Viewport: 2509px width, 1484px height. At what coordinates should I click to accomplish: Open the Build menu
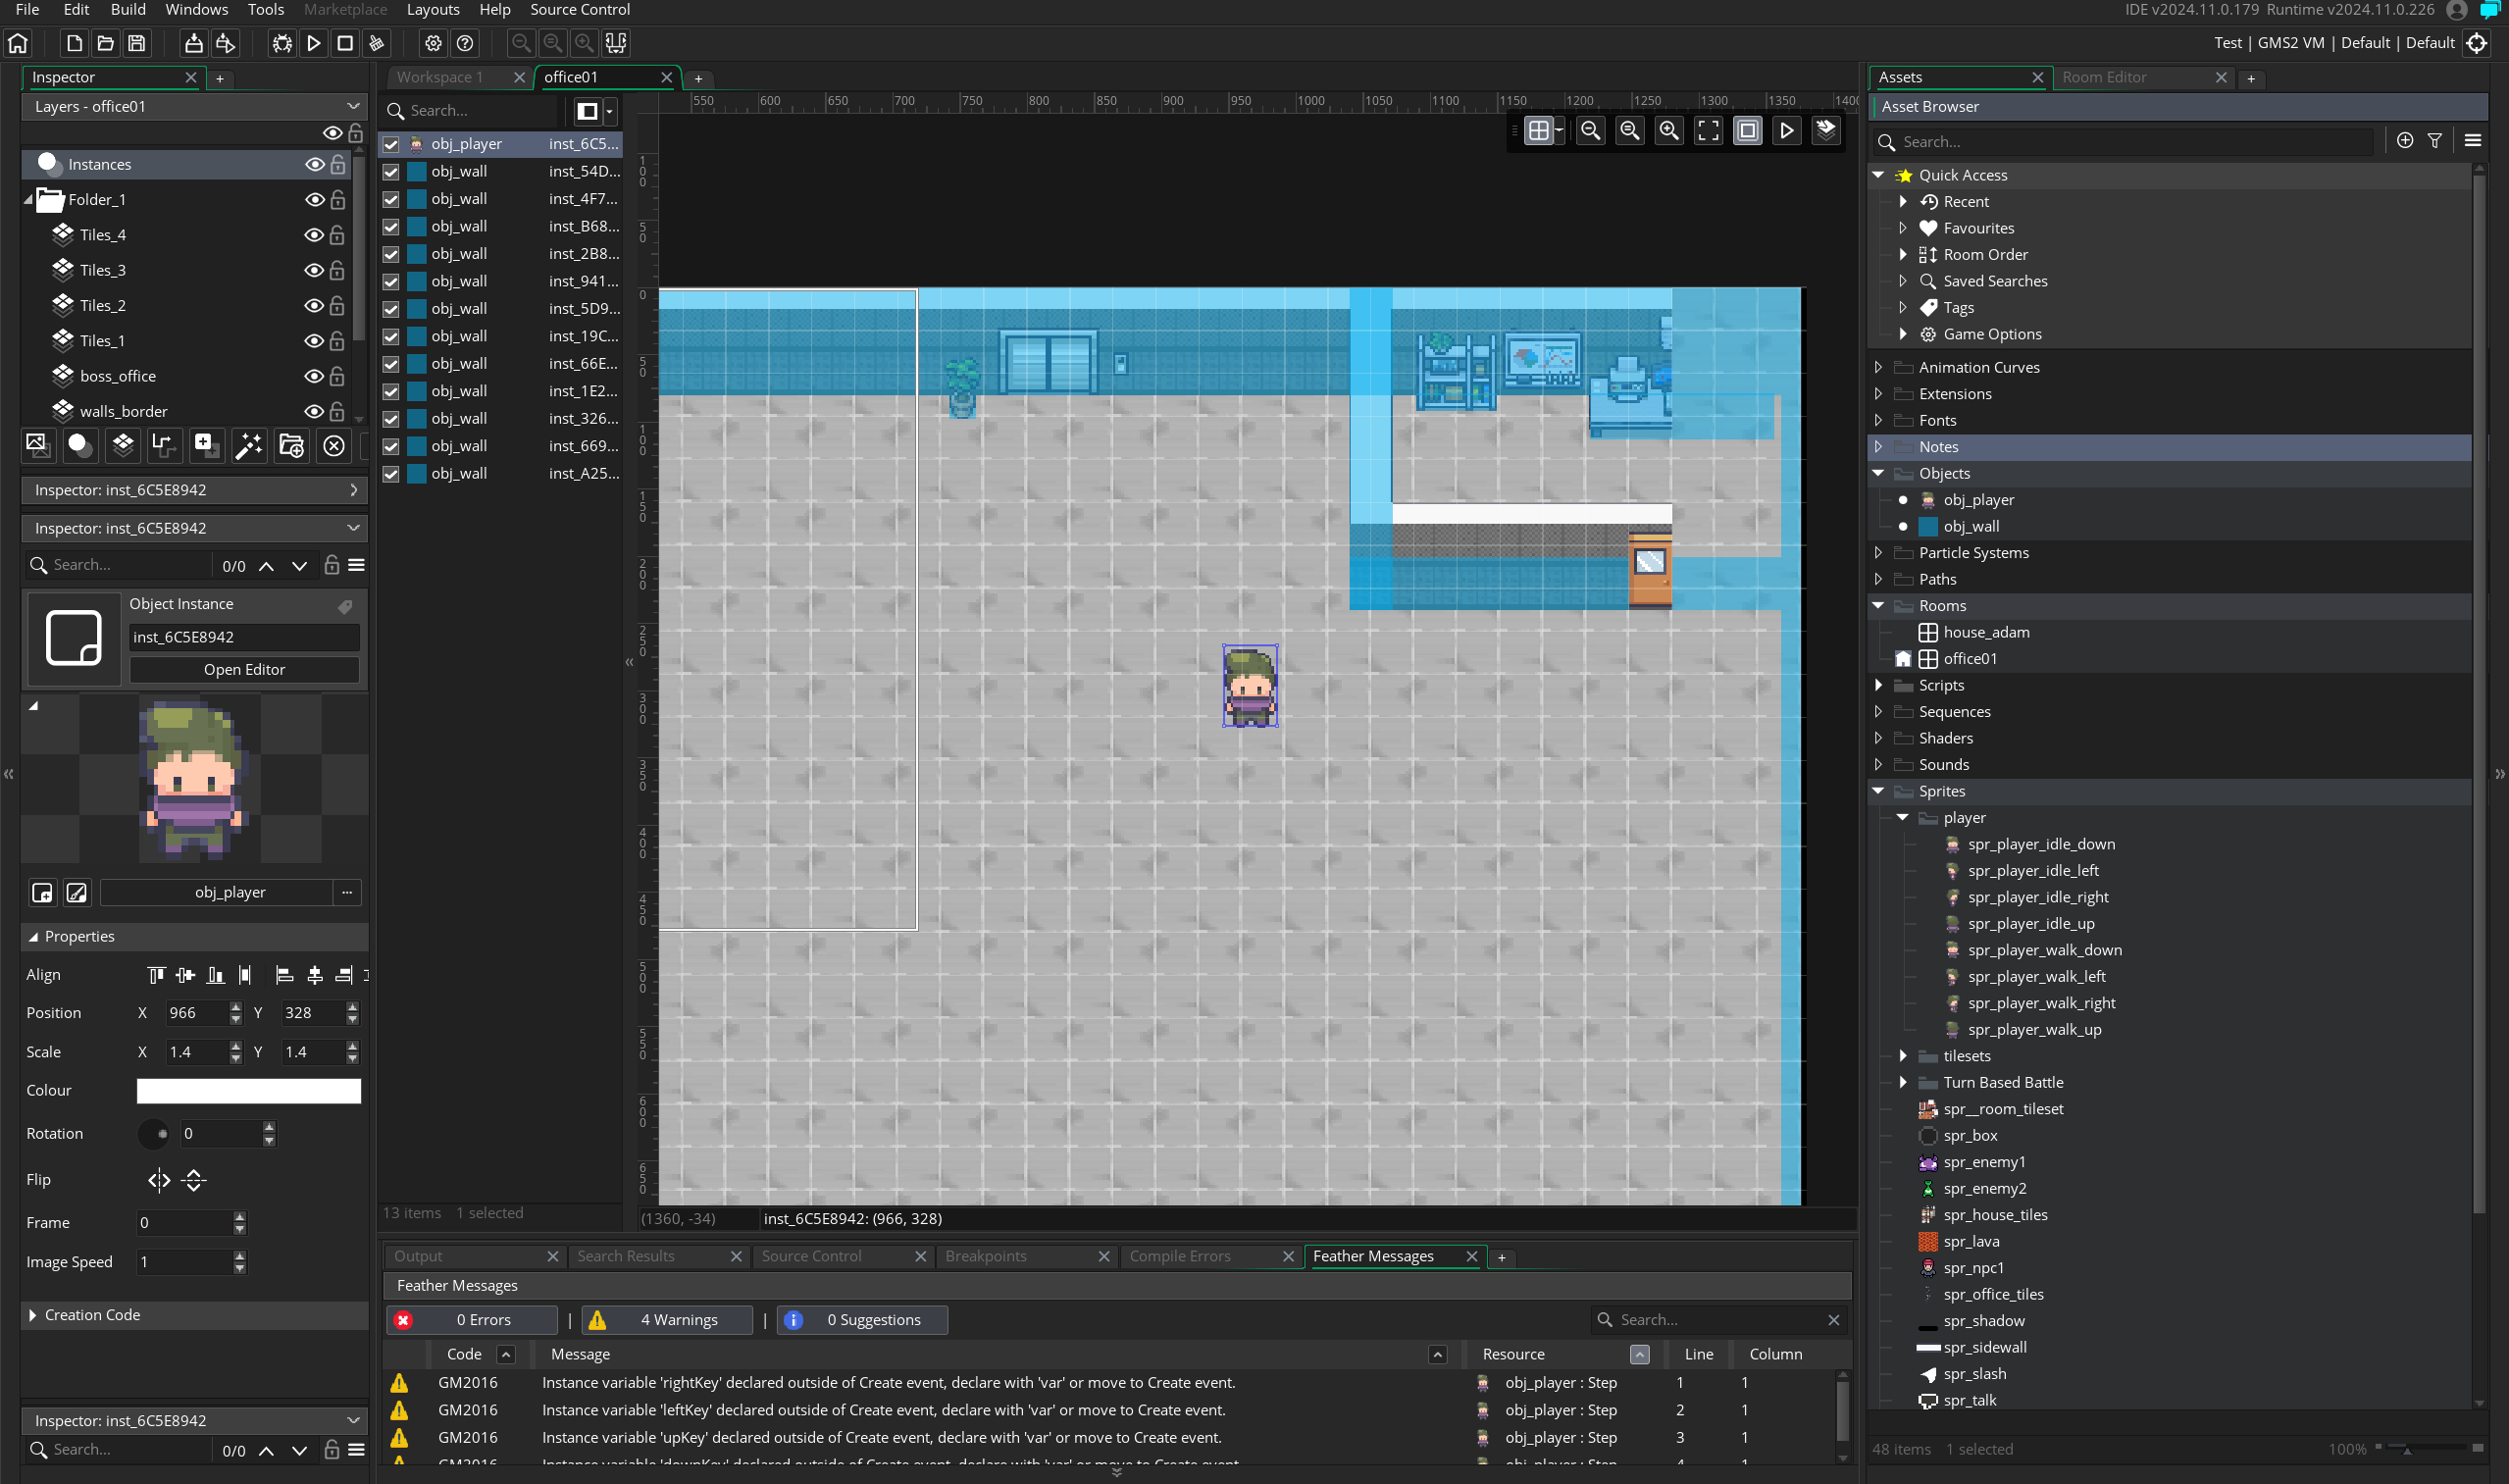point(127,10)
